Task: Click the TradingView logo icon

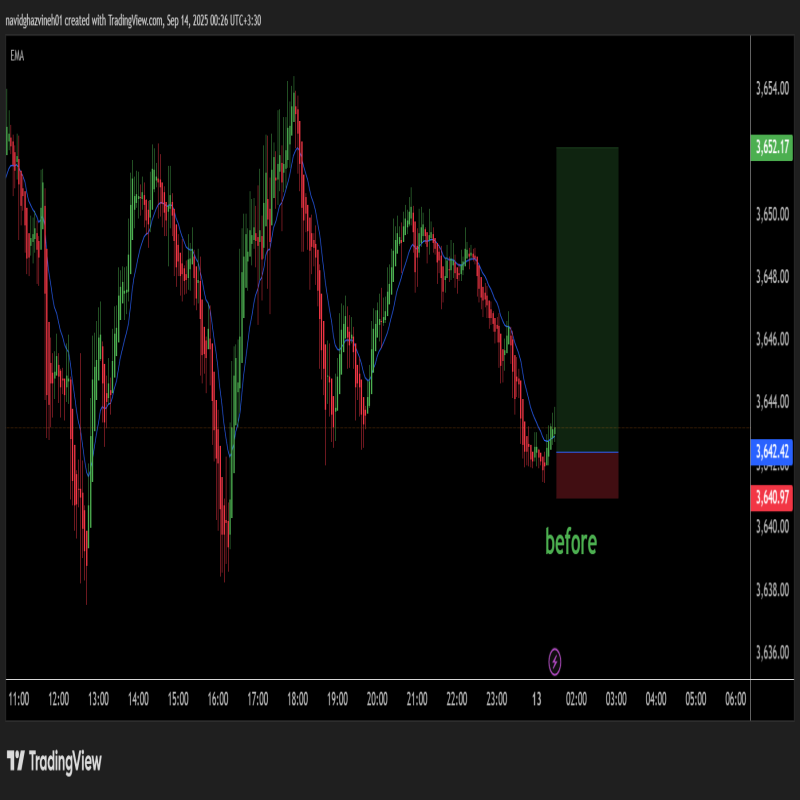Action: coord(16,761)
